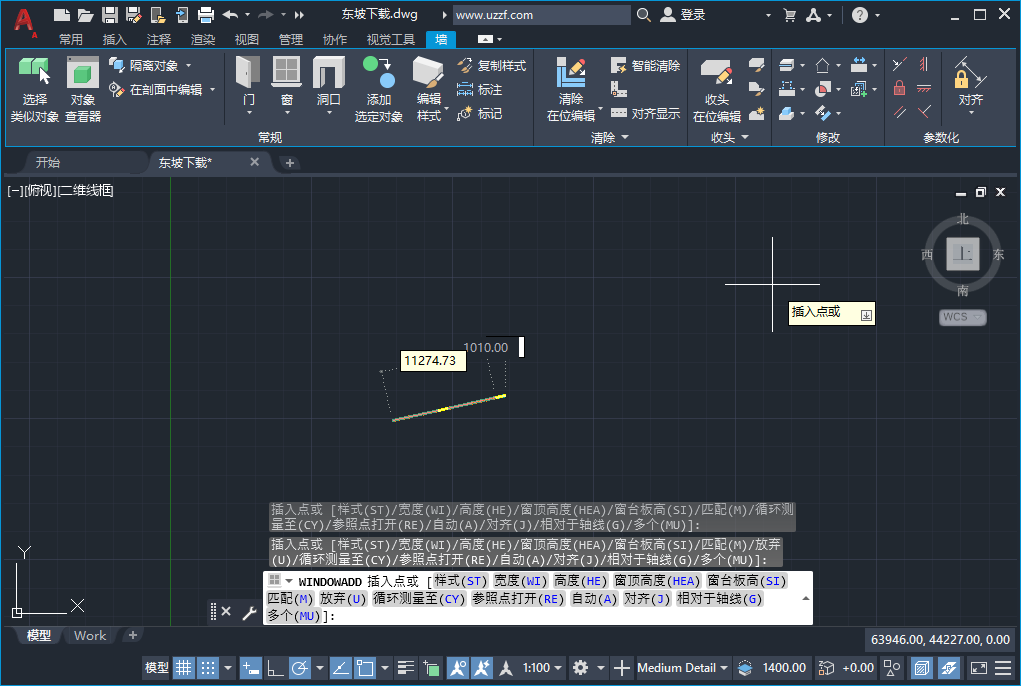The height and width of the screenshot is (686, 1021).
Task: Save the drawing with the disk icon
Action: pyautogui.click(x=109, y=15)
